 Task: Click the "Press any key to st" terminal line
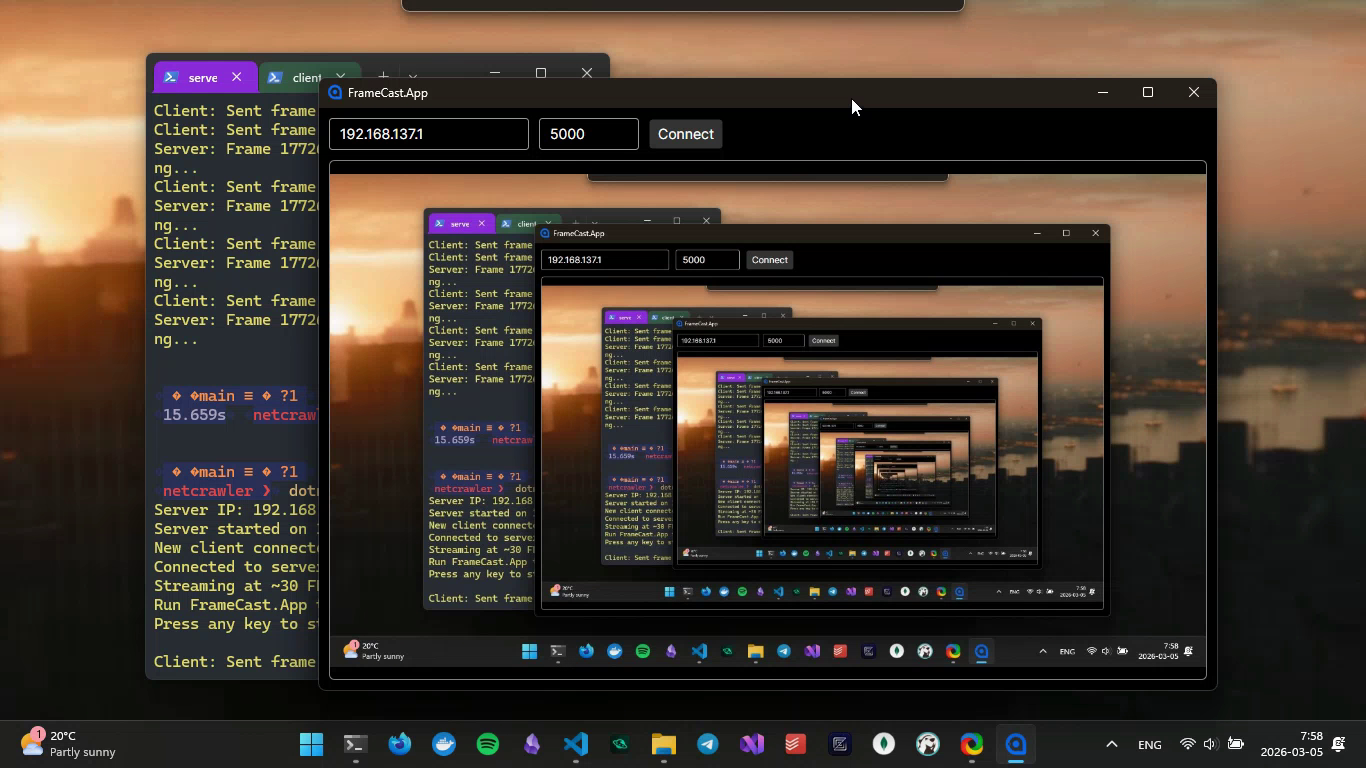point(236,624)
